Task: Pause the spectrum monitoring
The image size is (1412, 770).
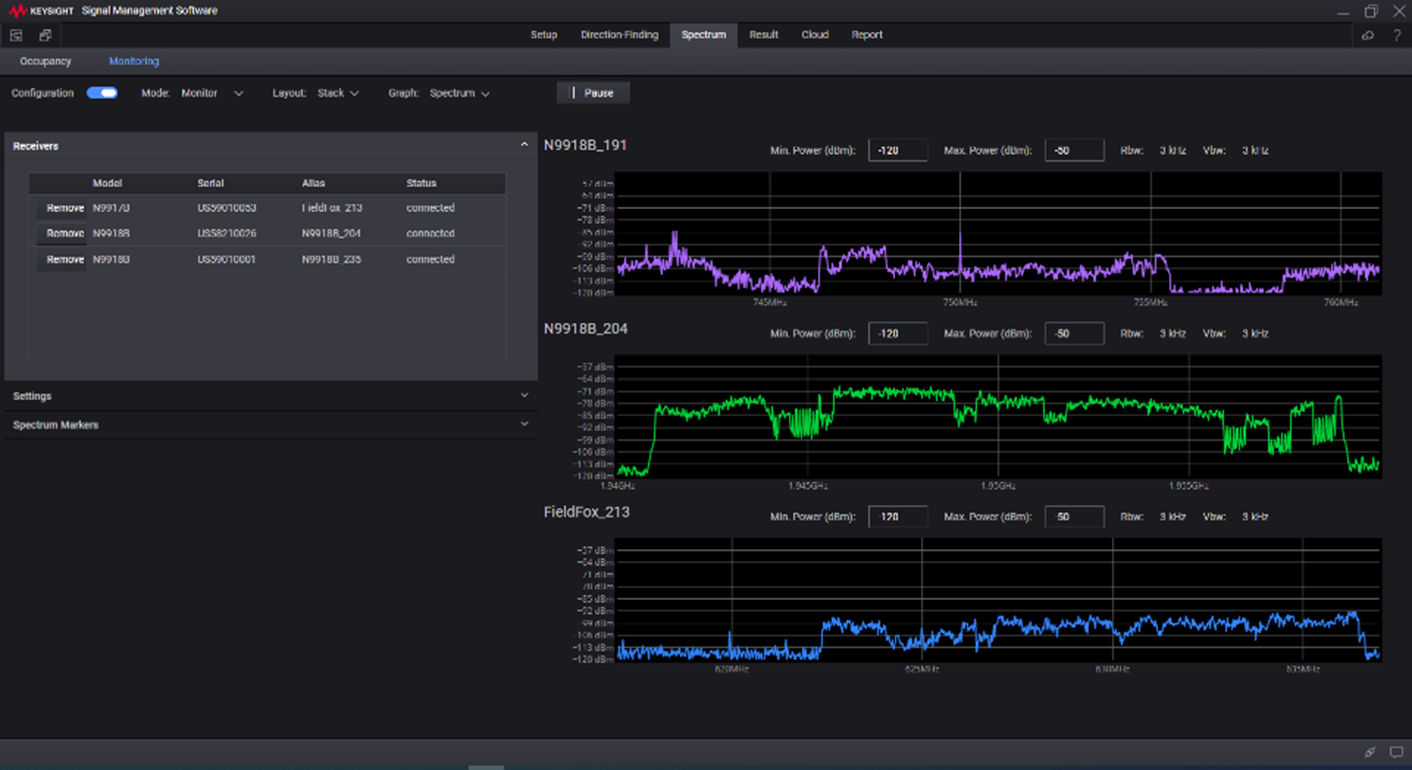Action: tap(593, 93)
